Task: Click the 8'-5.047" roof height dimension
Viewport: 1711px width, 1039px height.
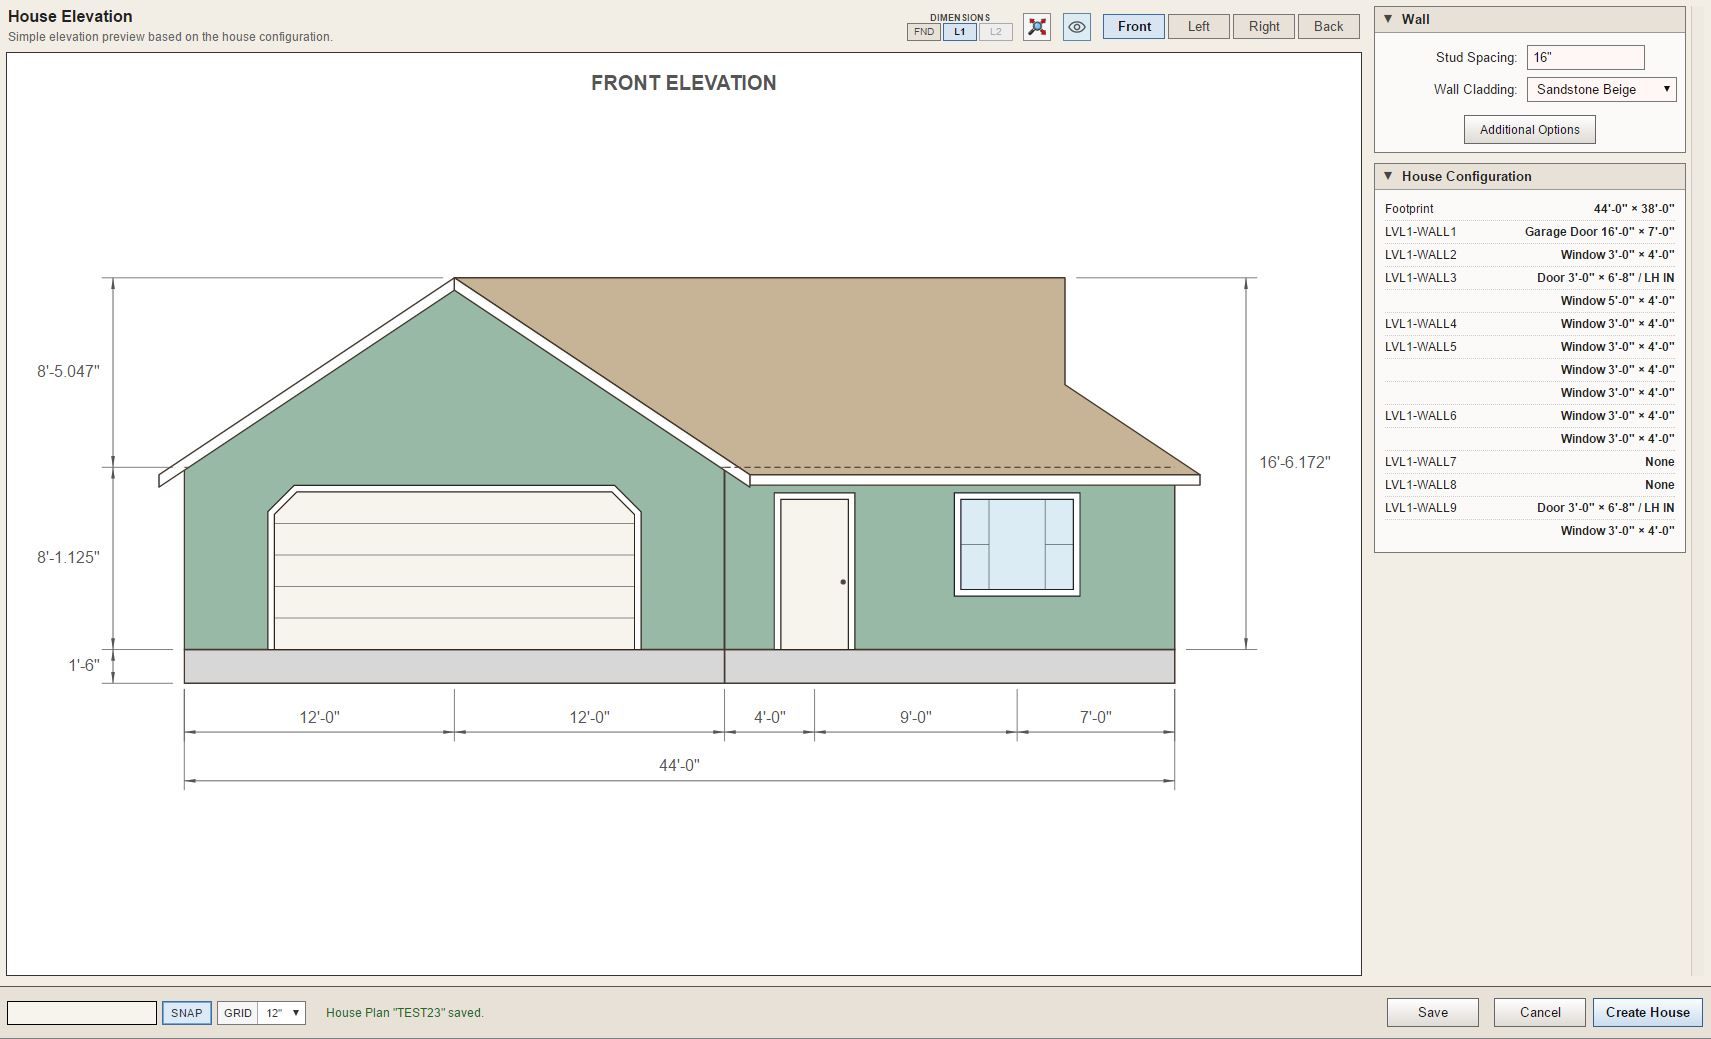Action: tap(68, 371)
